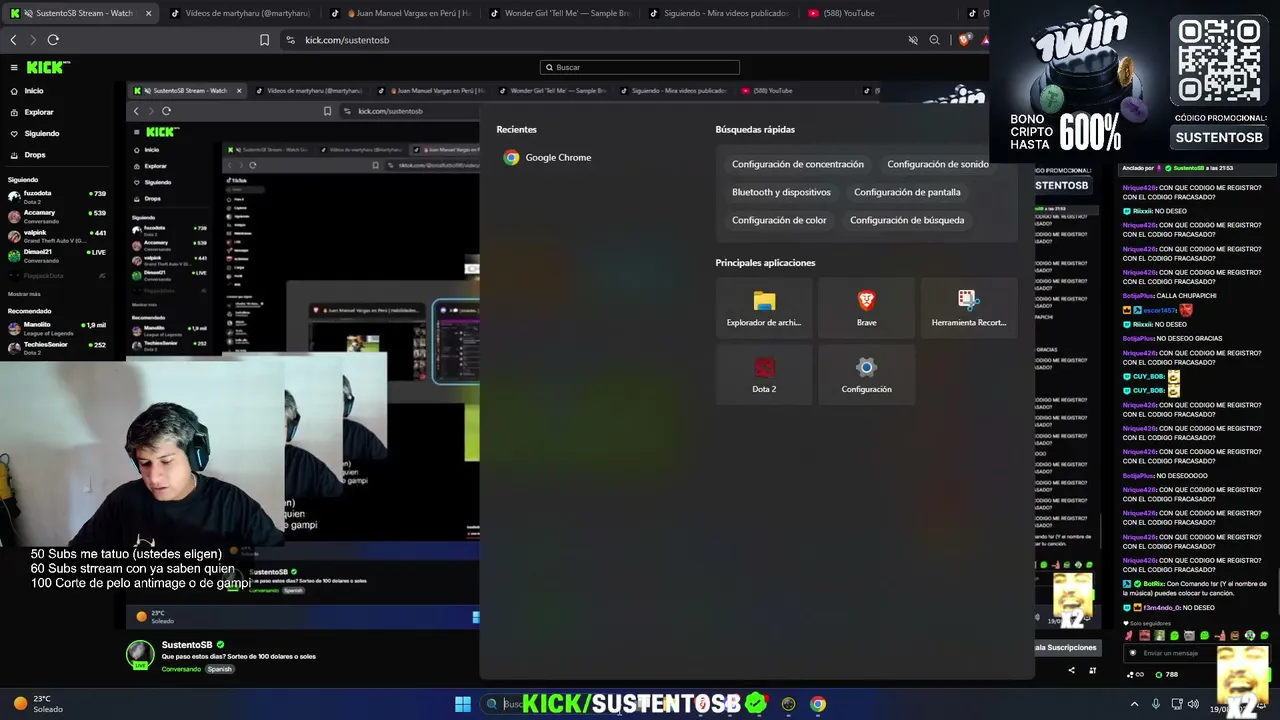Select 'Bluetooth y dispositivos' quick search

tap(781, 192)
